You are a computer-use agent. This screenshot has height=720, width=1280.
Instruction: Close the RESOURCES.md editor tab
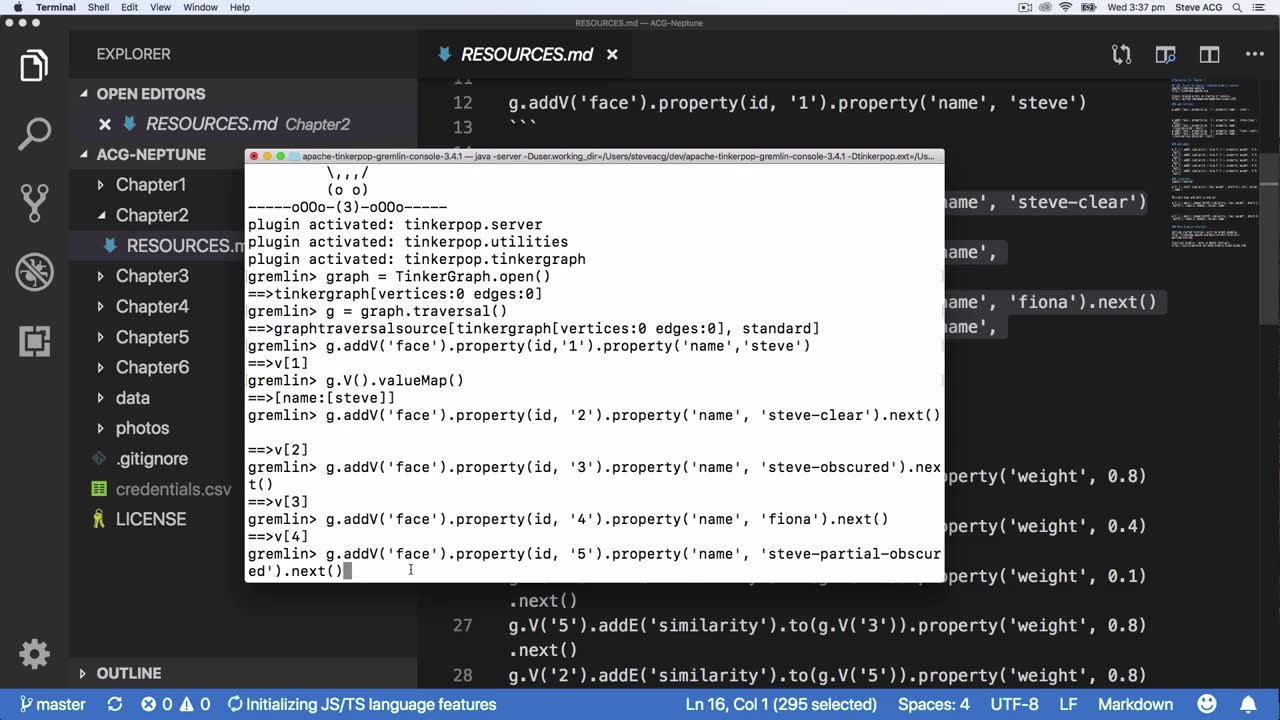click(612, 54)
